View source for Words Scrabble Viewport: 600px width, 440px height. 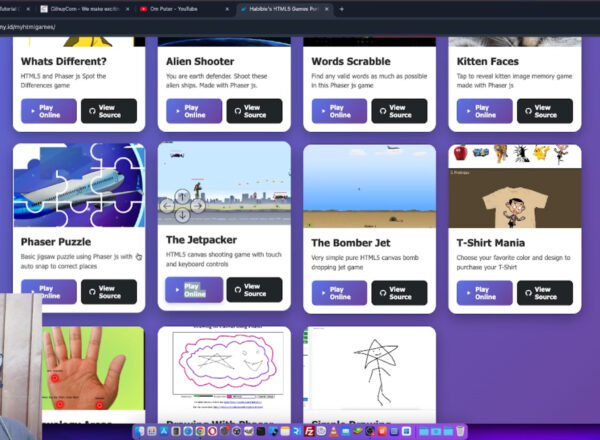(x=399, y=110)
